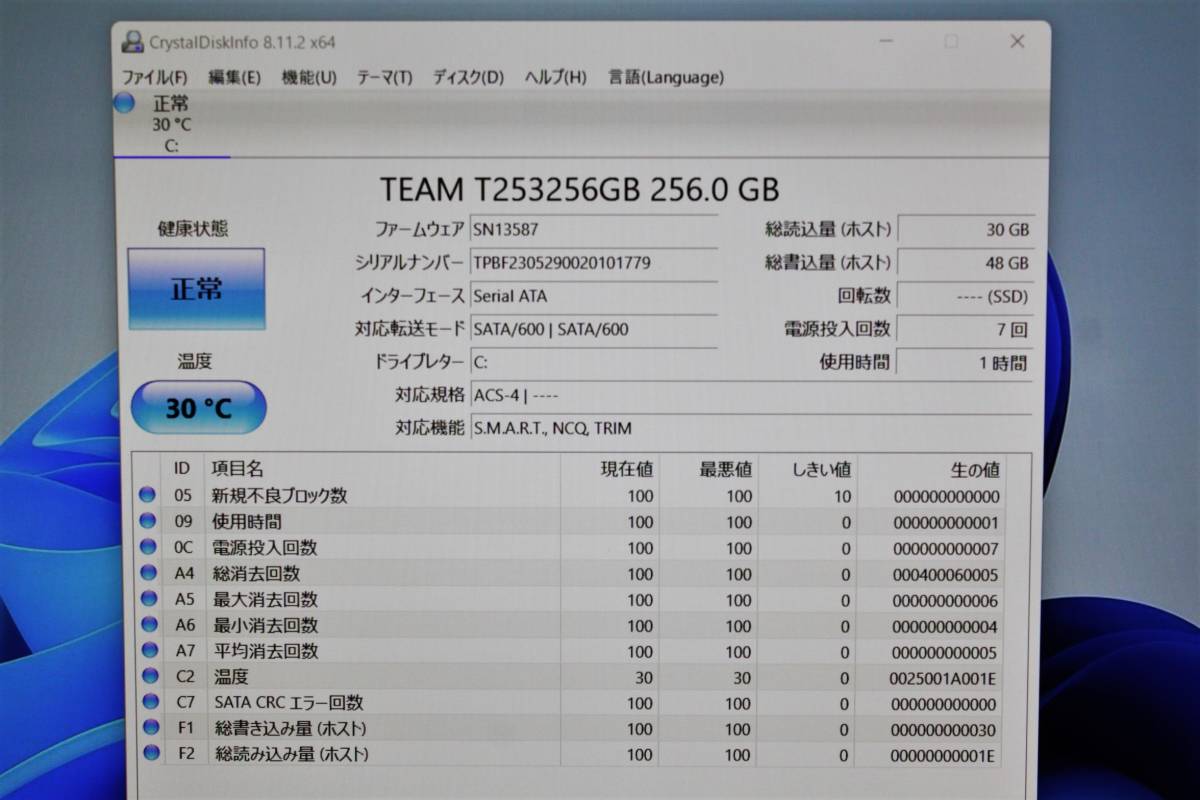Click the 最悪値 column header

click(708, 468)
